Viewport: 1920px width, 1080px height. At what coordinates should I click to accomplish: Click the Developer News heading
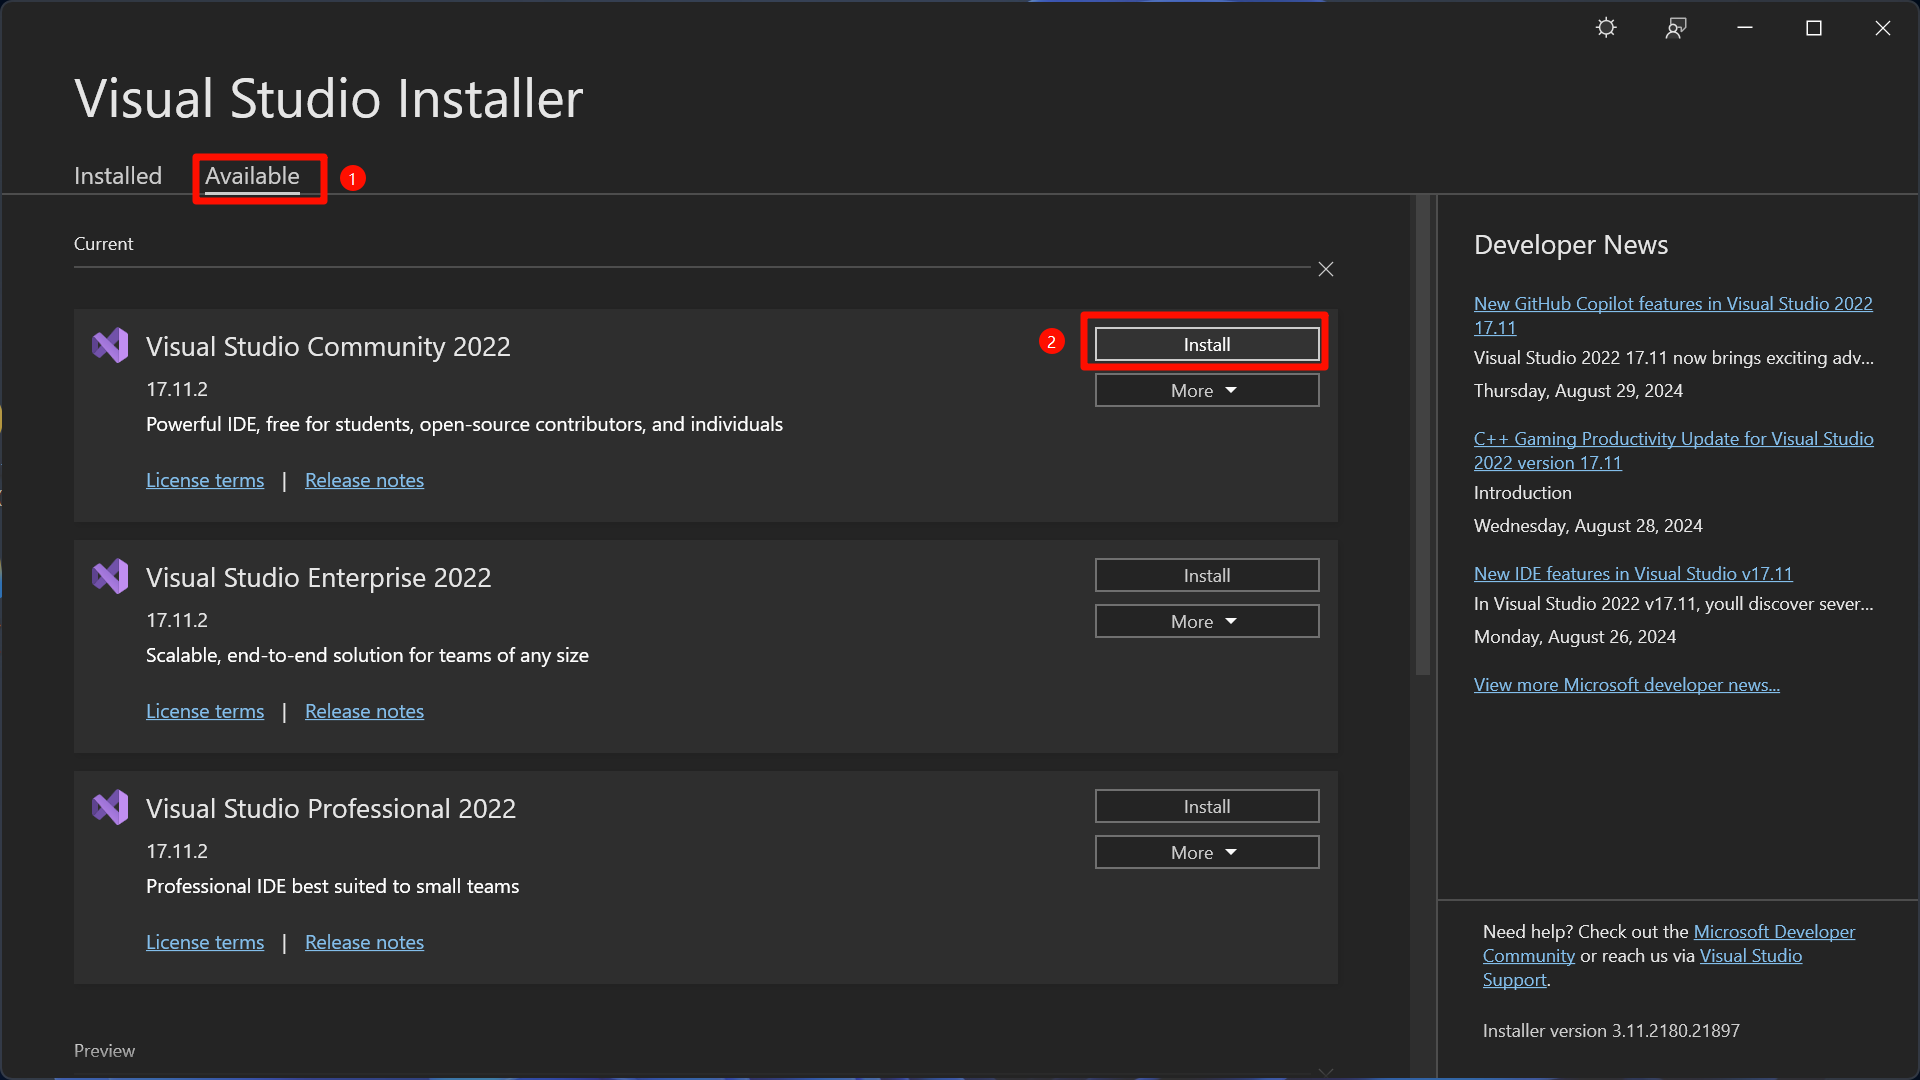(1571, 244)
